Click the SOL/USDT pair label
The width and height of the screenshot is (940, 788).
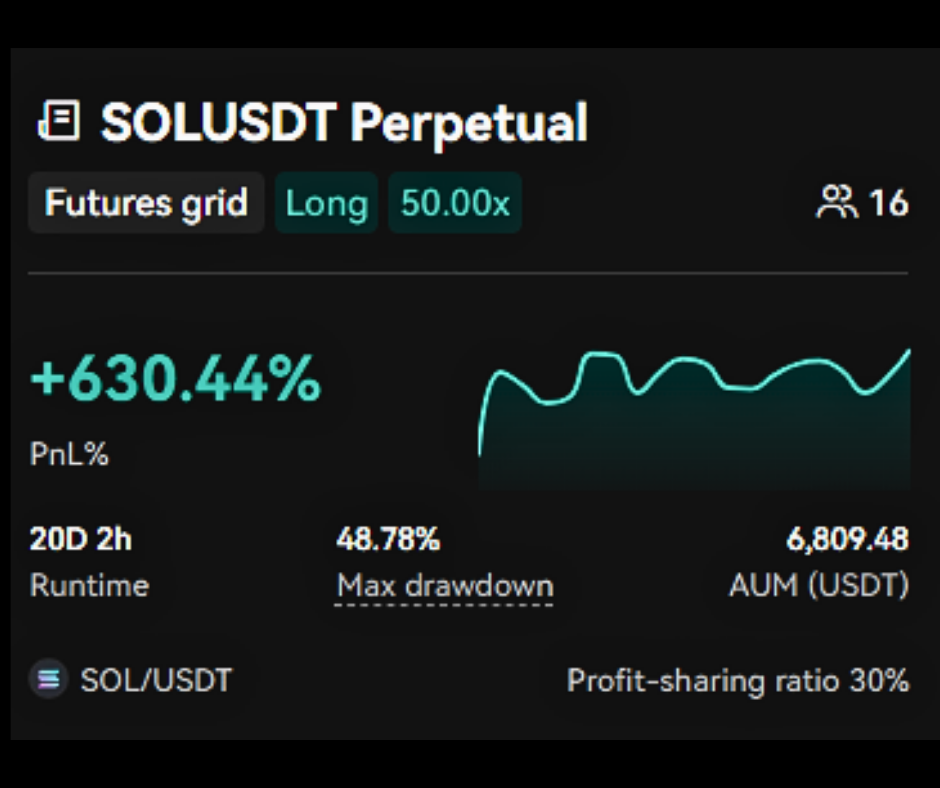[x=156, y=680]
